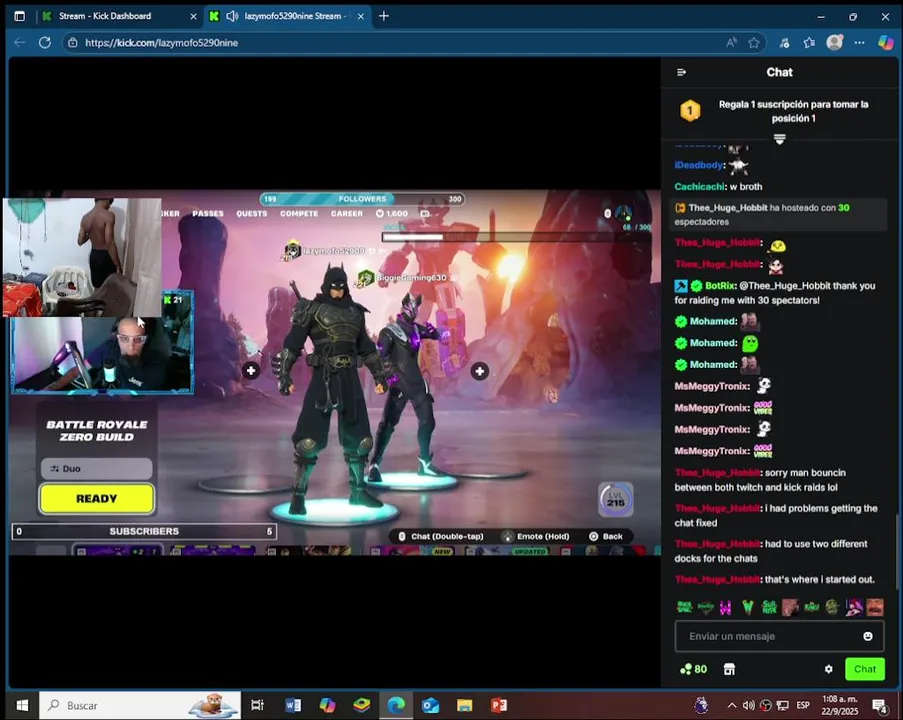The image size is (903, 720).
Task: Collapse the chat panel with the arrow icon
Action: tap(681, 73)
